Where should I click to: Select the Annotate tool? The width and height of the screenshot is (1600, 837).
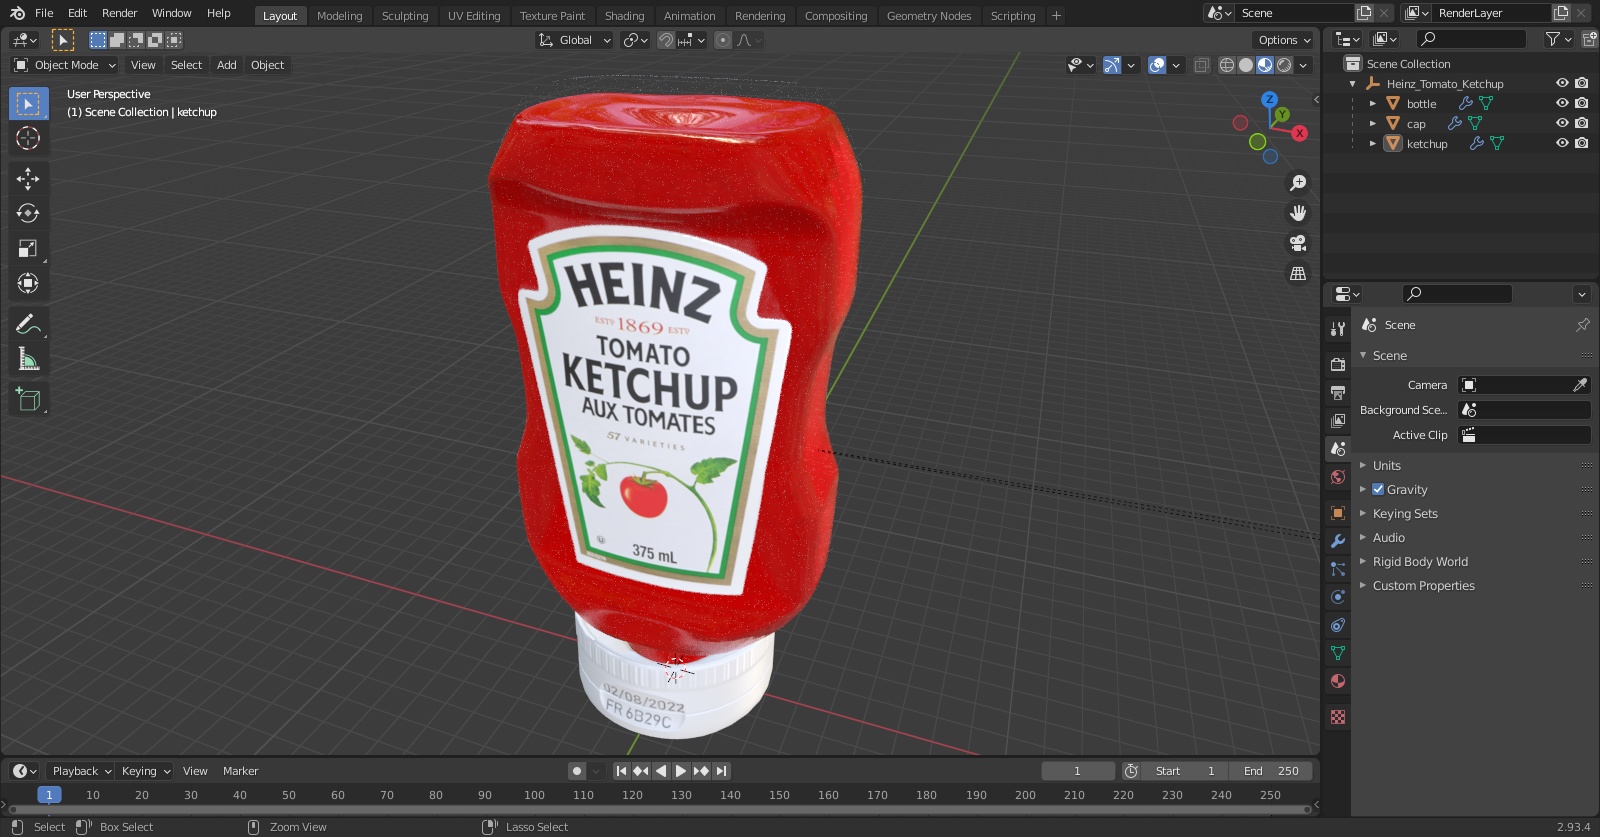28,324
